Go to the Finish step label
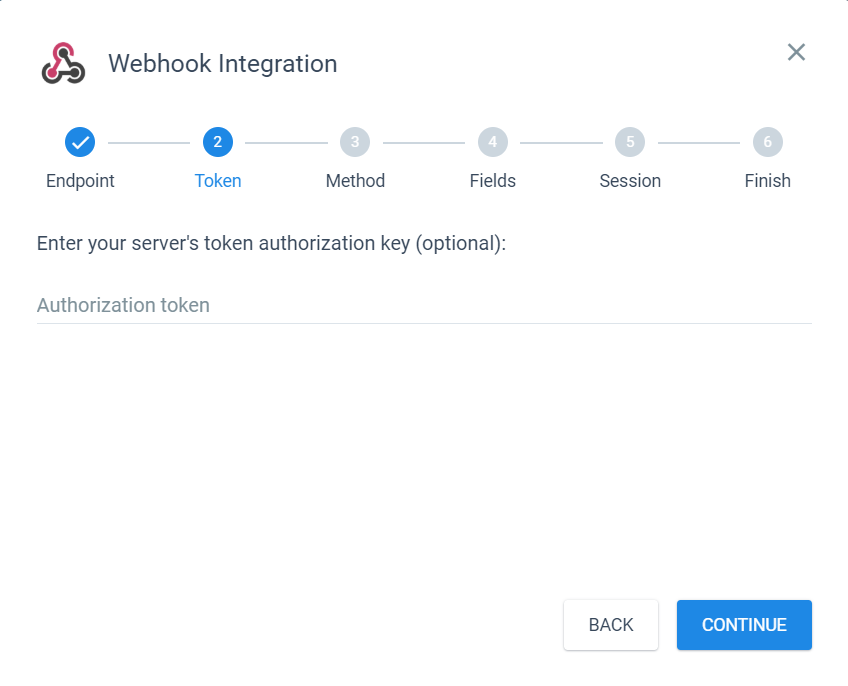Image resolution: width=848 pixels, height=686 pixels. coord(767,181)
